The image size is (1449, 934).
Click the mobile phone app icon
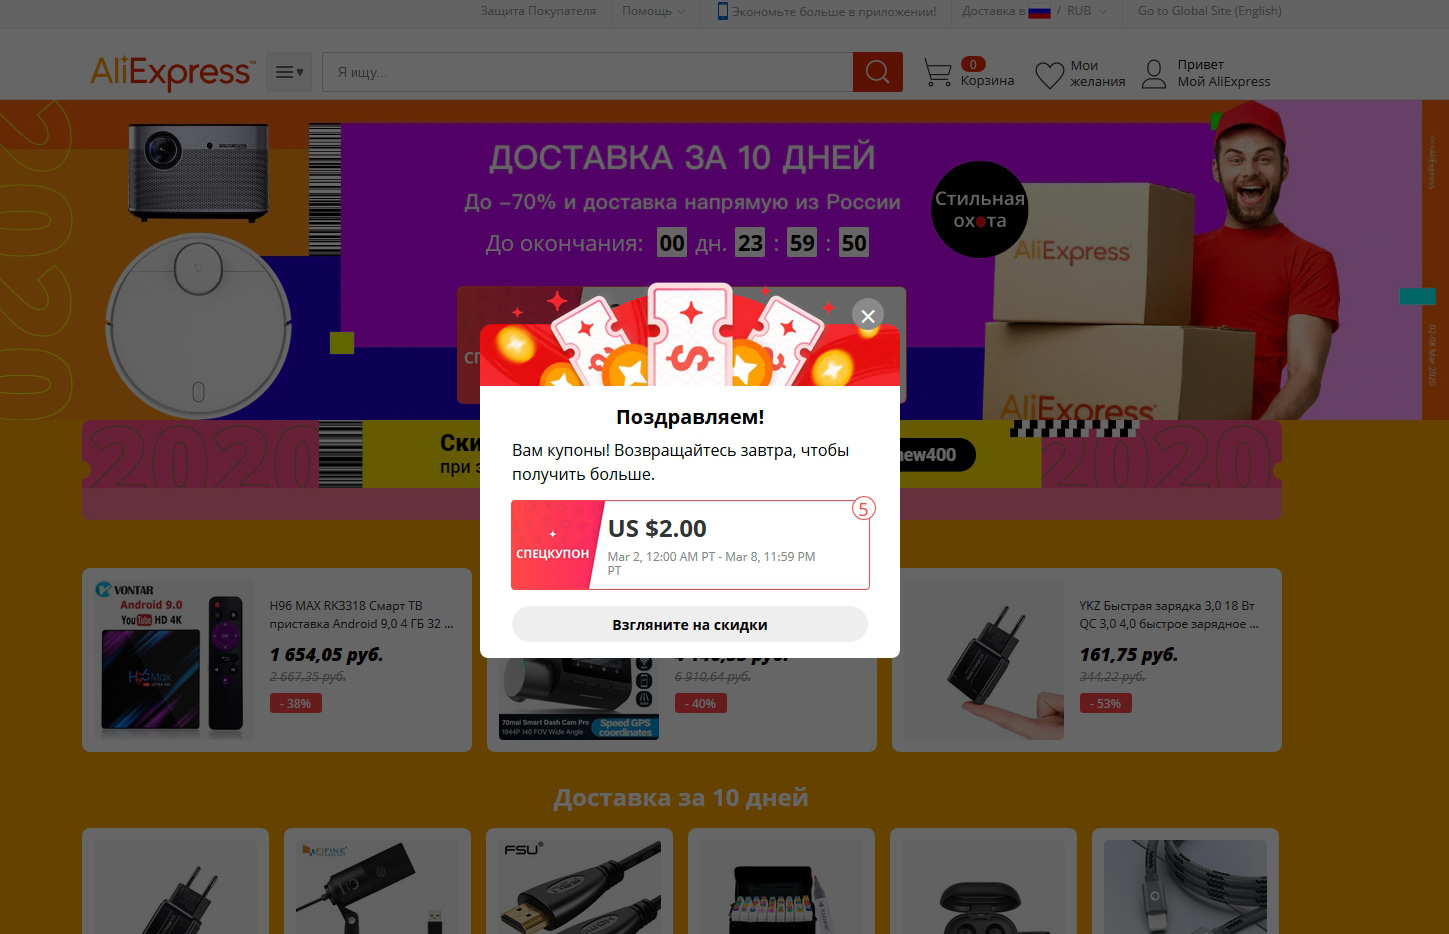pos(722,11)
